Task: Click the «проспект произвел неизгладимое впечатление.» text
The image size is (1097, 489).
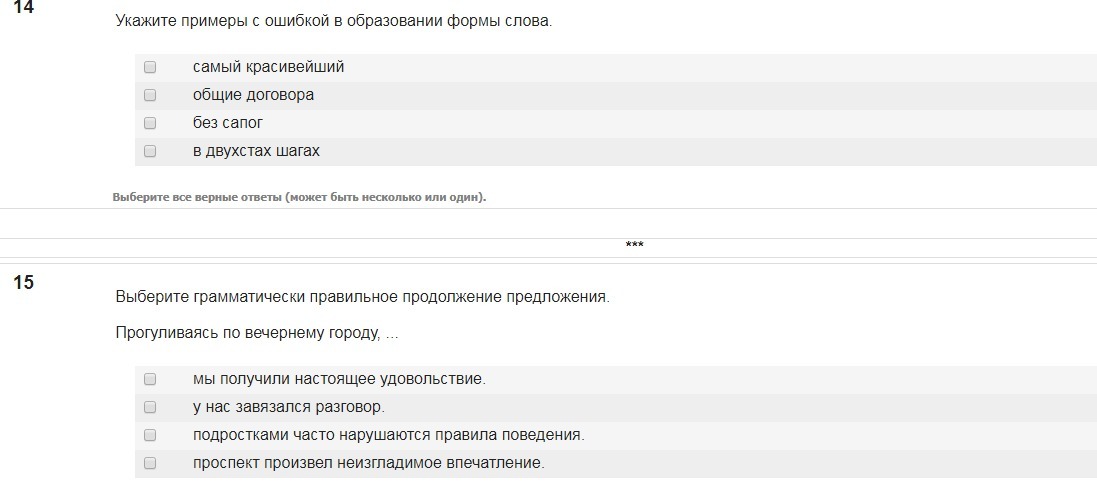Action: [x=369, y=463]
